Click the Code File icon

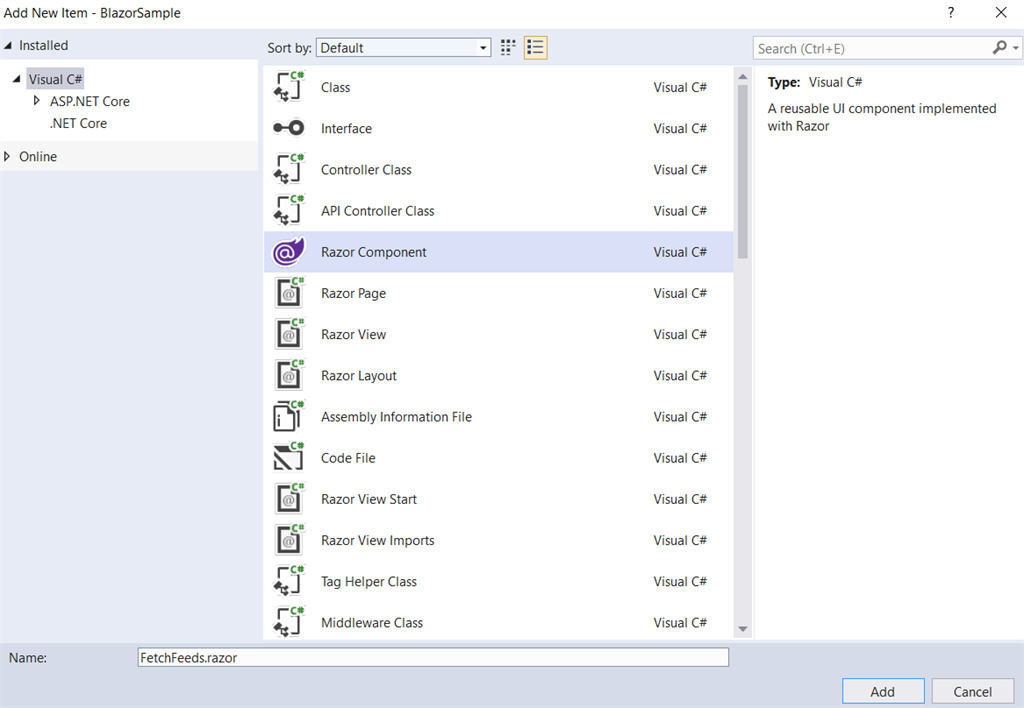pyautogui.click(x=289, y=457)
